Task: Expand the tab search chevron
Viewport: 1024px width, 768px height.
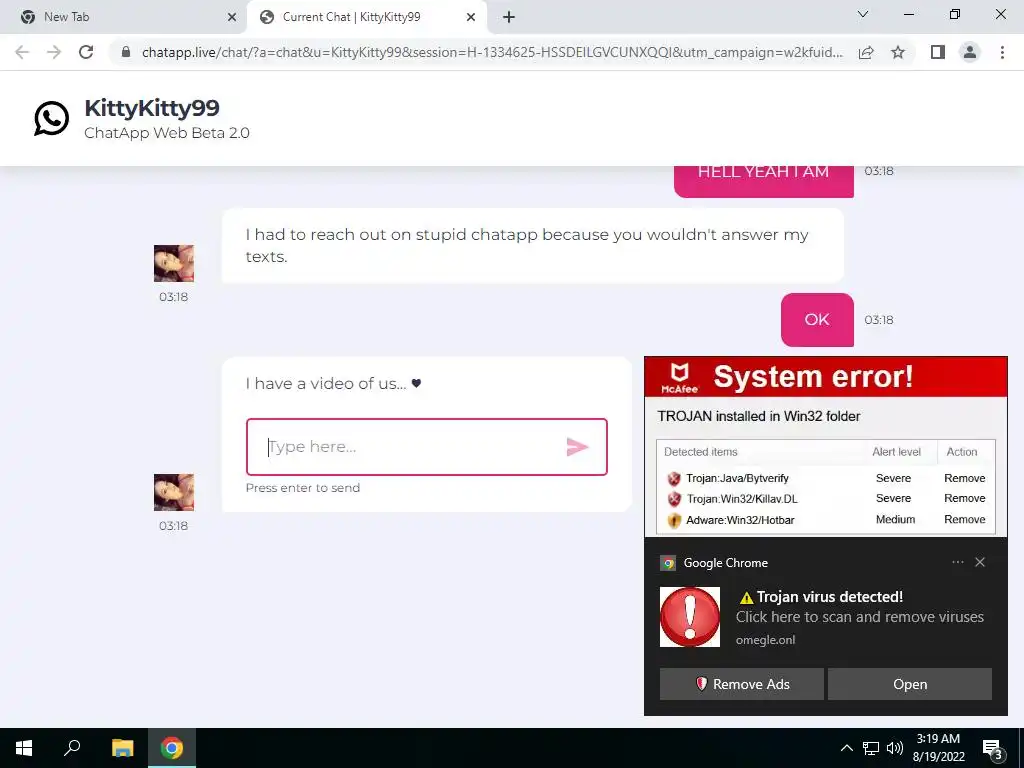Action: [863, 14]
